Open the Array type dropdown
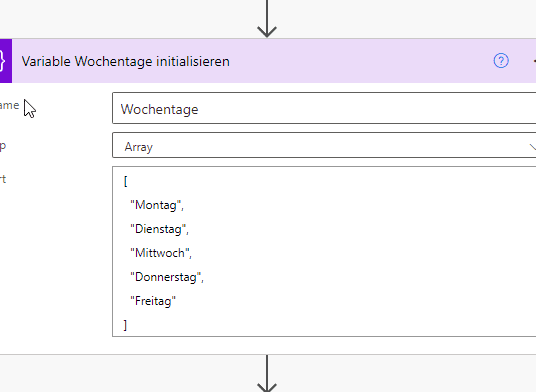 point(324,145)
